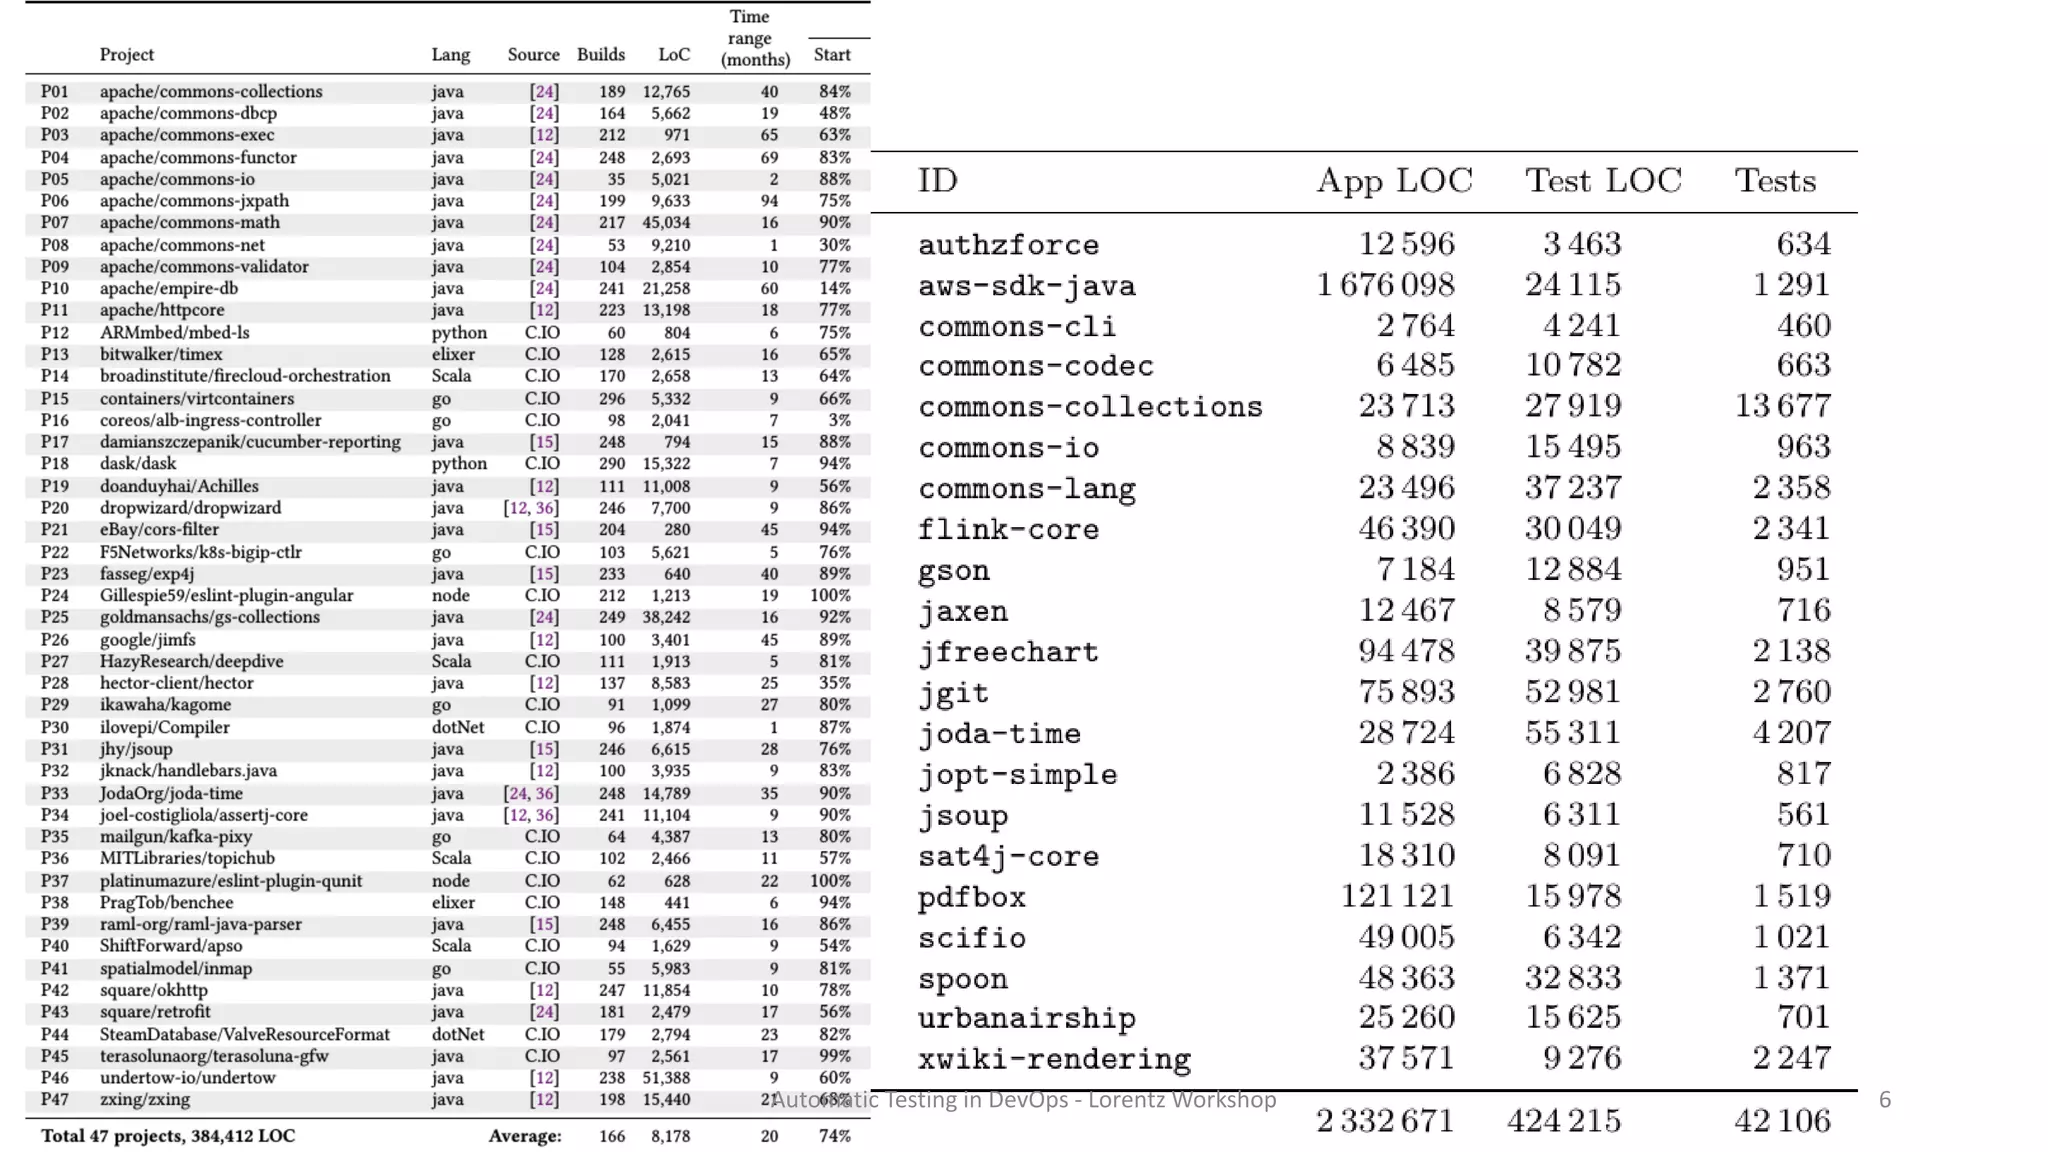
Task: Click the jfreechart row label
Action: click(1008, 652)
